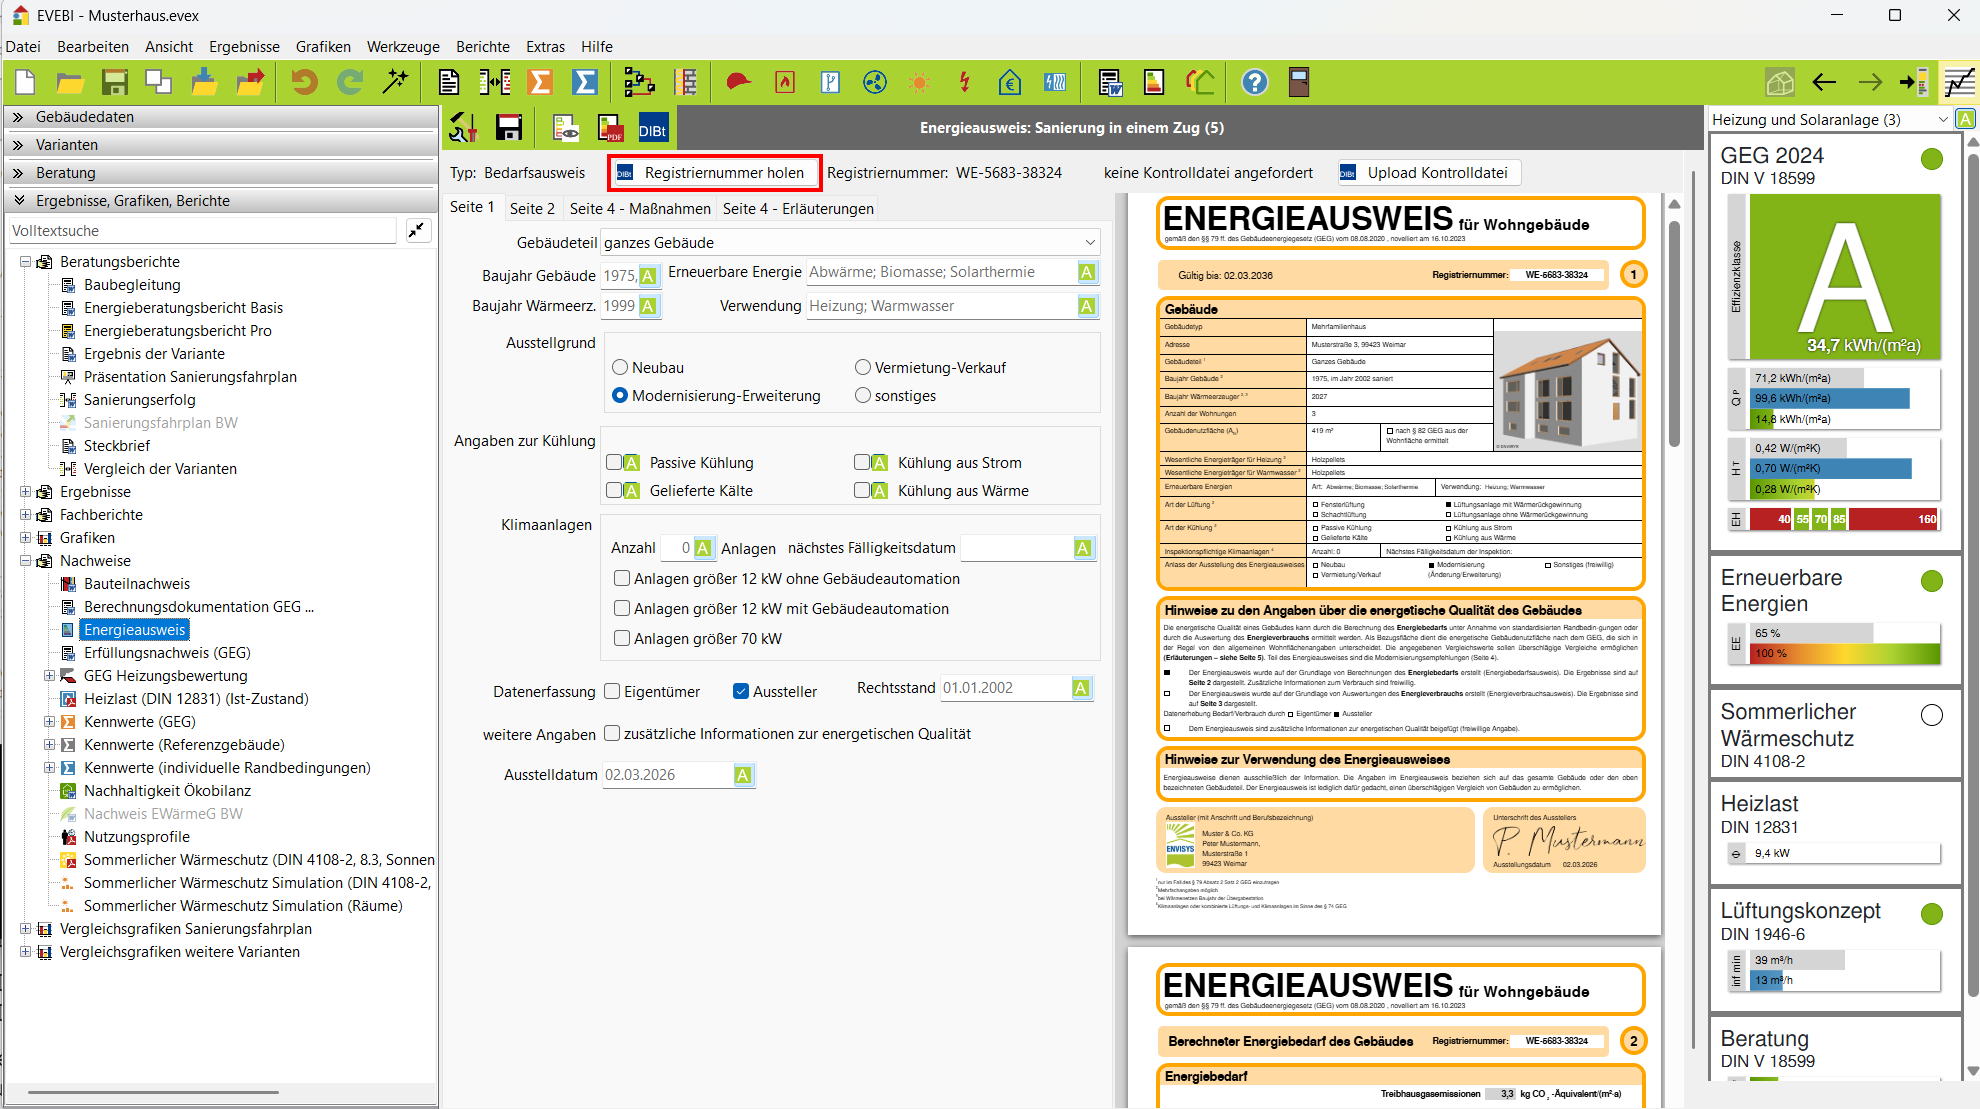1980x1109 pixels.
Task: Open the Gebäudeteil dropdown
Action: click(1089, 243)
